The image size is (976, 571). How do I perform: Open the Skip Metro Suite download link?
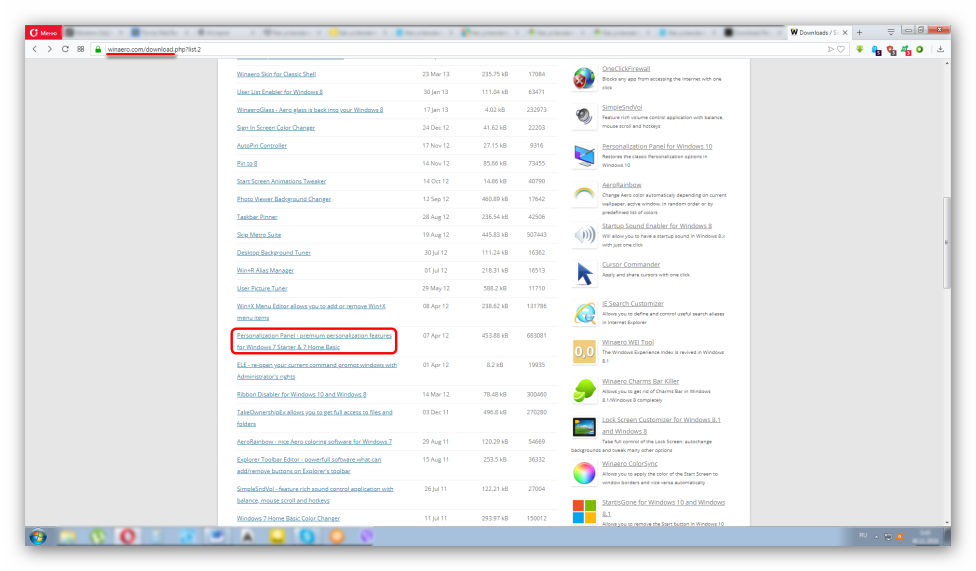[259, 235]
